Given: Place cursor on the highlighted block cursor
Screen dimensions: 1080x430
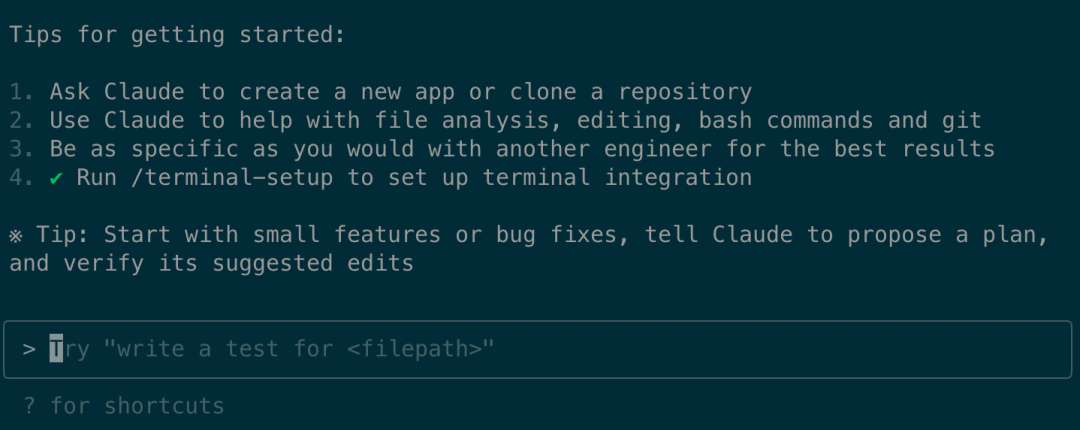Looking at the screenshot, I should click(x=56, y=350).
